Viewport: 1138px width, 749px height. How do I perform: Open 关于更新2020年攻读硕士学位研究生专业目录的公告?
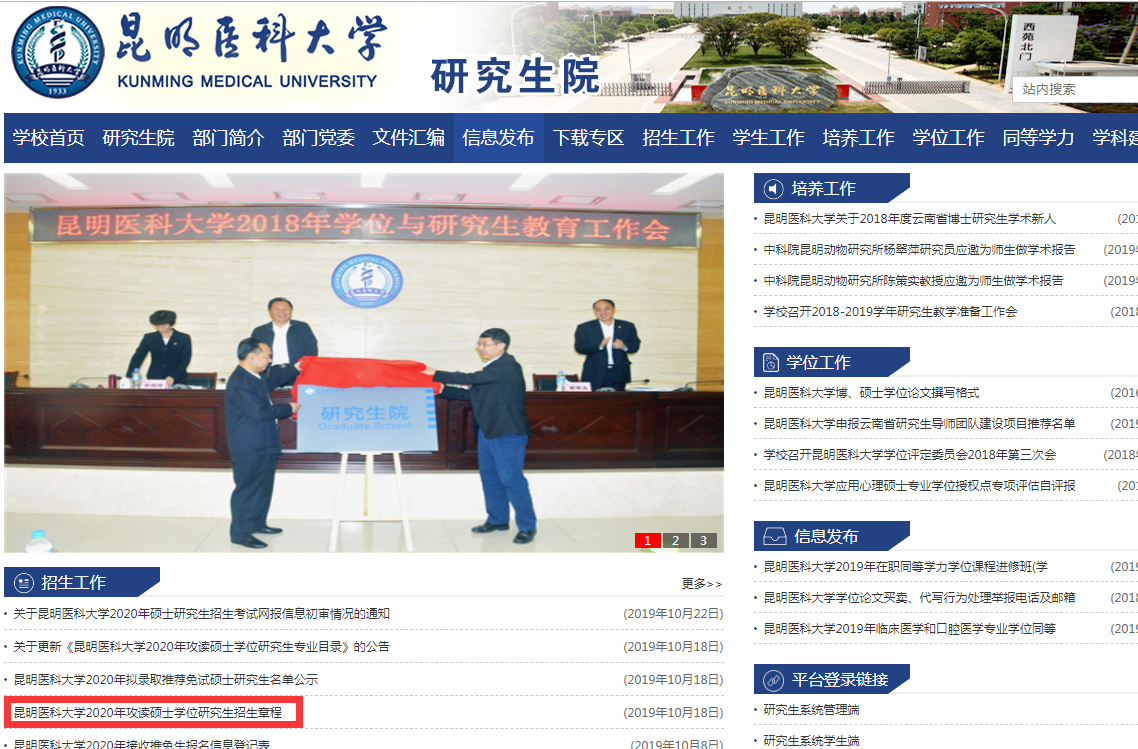[202, 647]
